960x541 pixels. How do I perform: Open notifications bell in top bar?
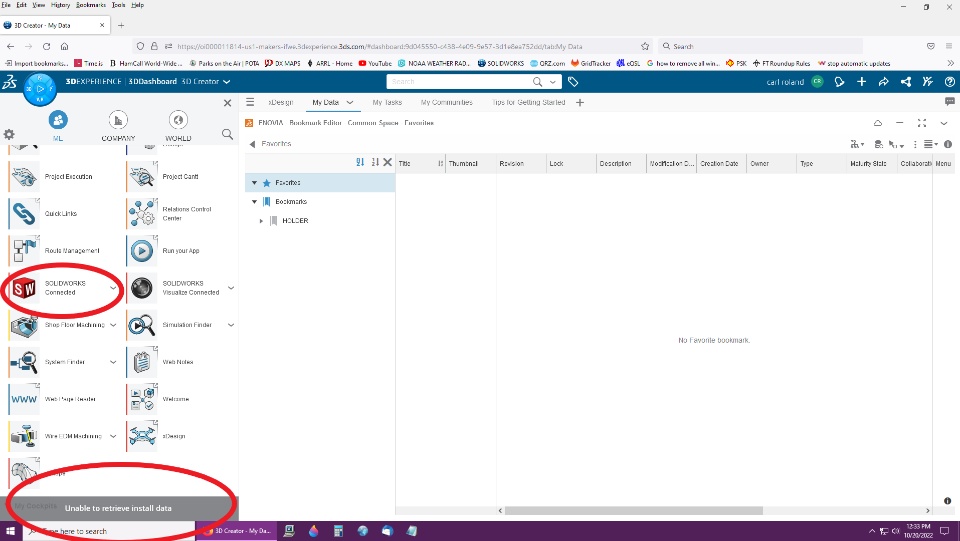coord(839,81)
